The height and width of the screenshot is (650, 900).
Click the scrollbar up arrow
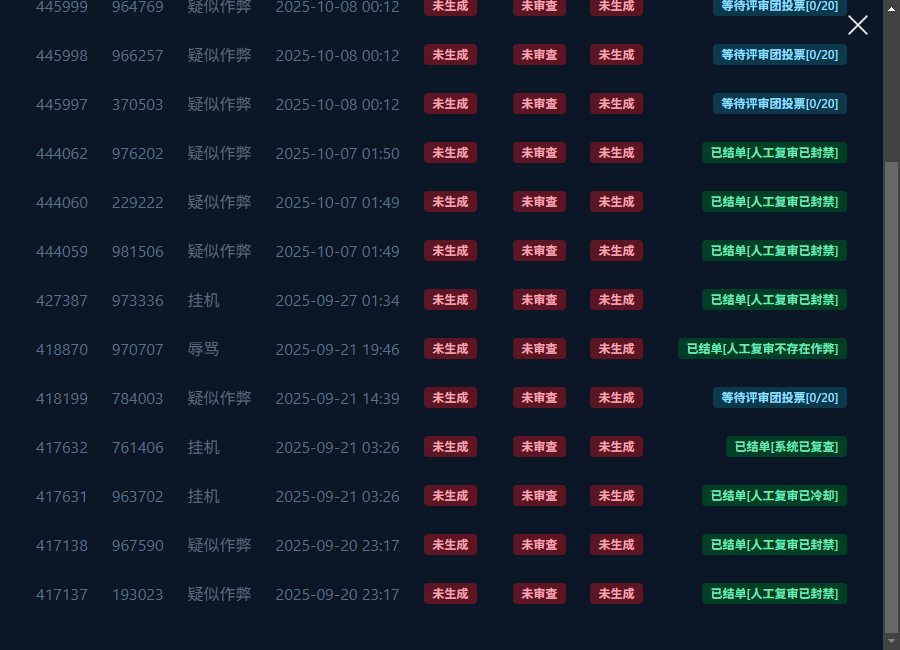[891, 9]
